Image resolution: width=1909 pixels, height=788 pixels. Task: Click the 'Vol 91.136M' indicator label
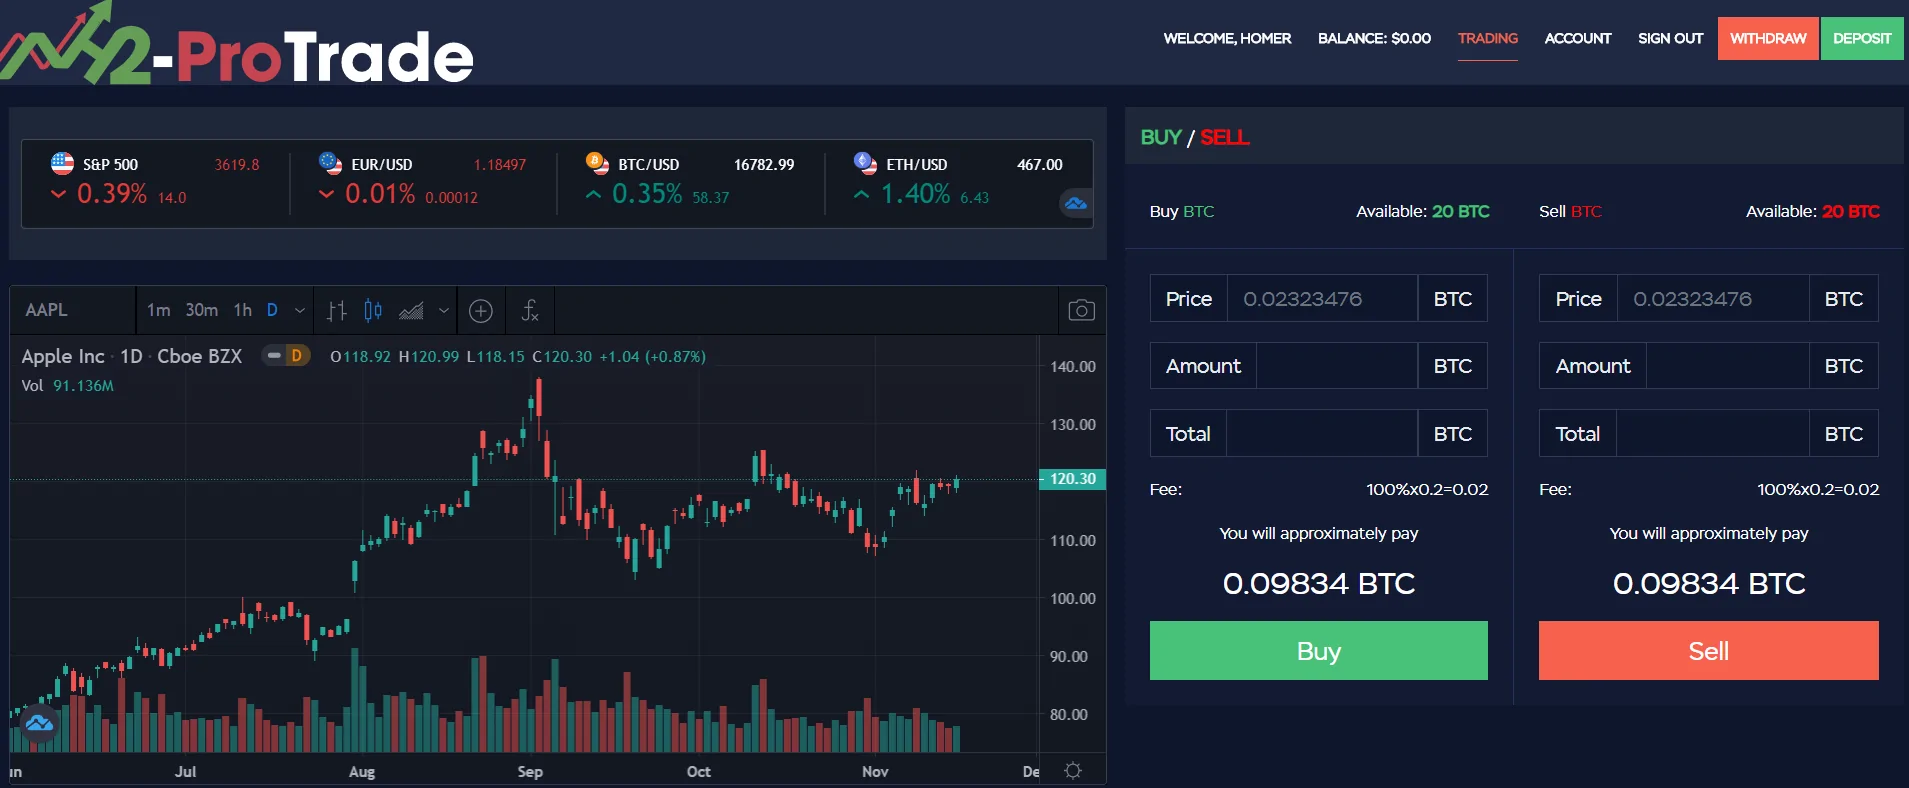(68, 386)
